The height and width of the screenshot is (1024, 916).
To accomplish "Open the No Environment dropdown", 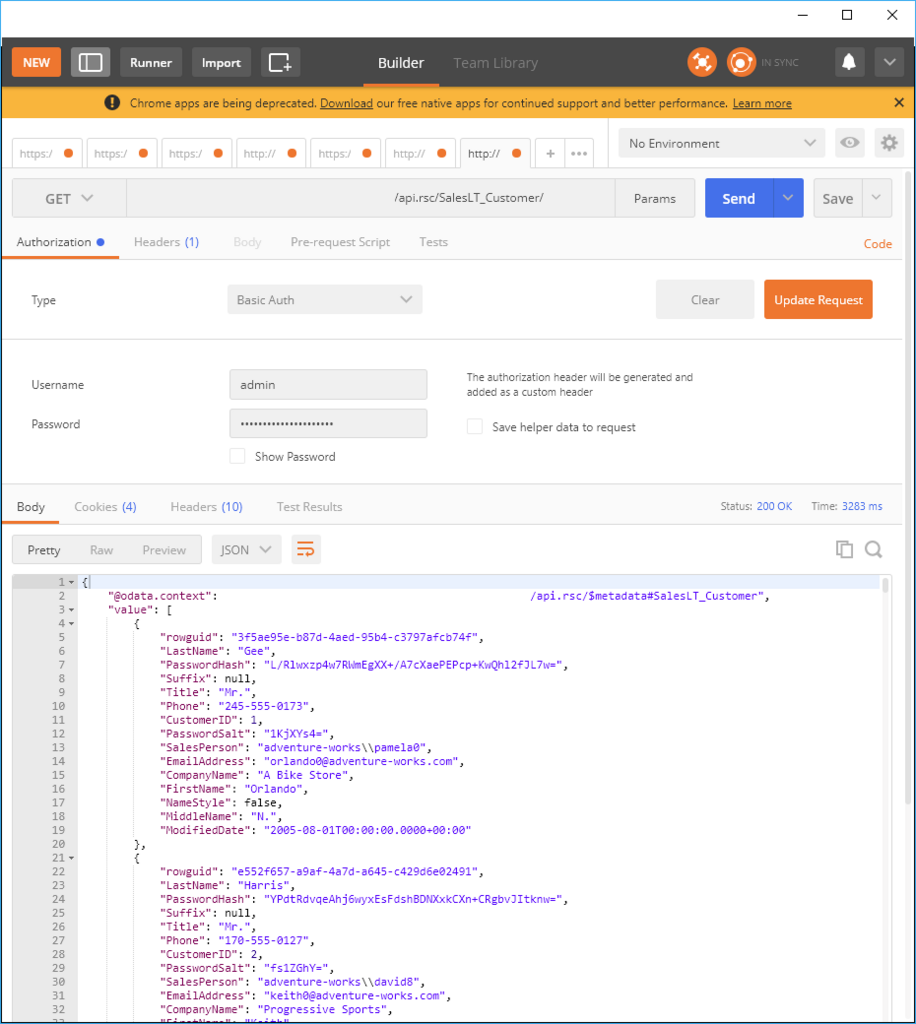I will 721,143.
